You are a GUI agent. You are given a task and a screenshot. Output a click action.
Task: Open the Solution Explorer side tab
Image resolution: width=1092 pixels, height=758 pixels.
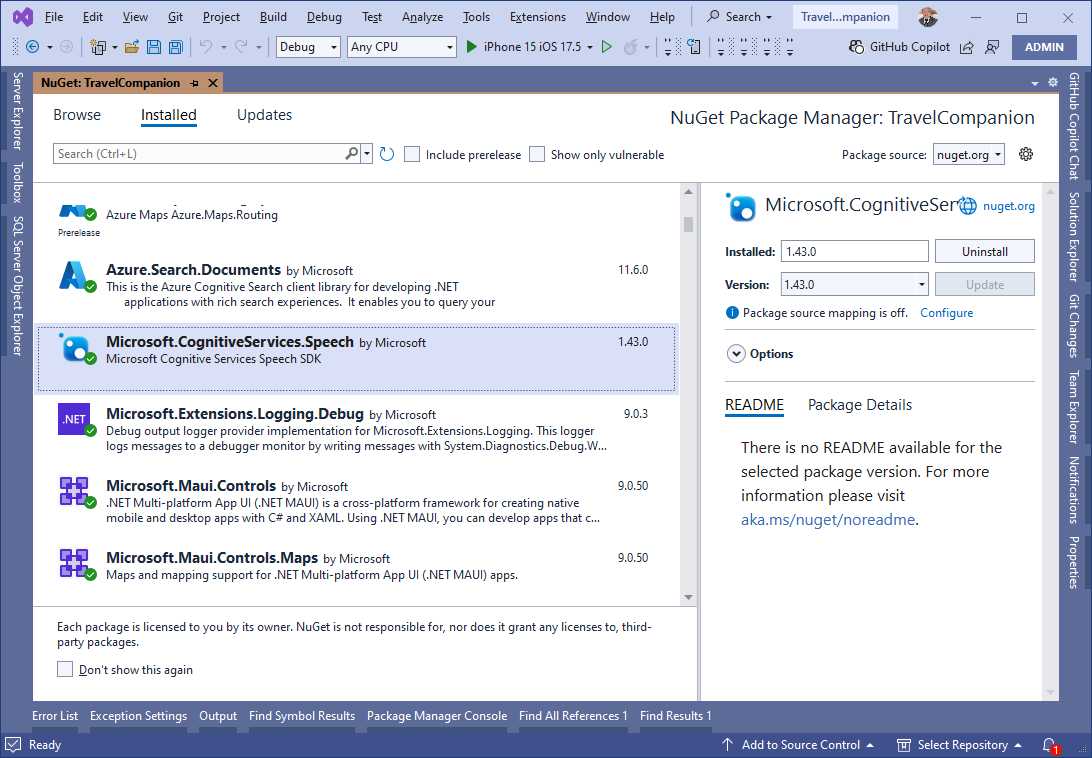[x=1074, y=236]
